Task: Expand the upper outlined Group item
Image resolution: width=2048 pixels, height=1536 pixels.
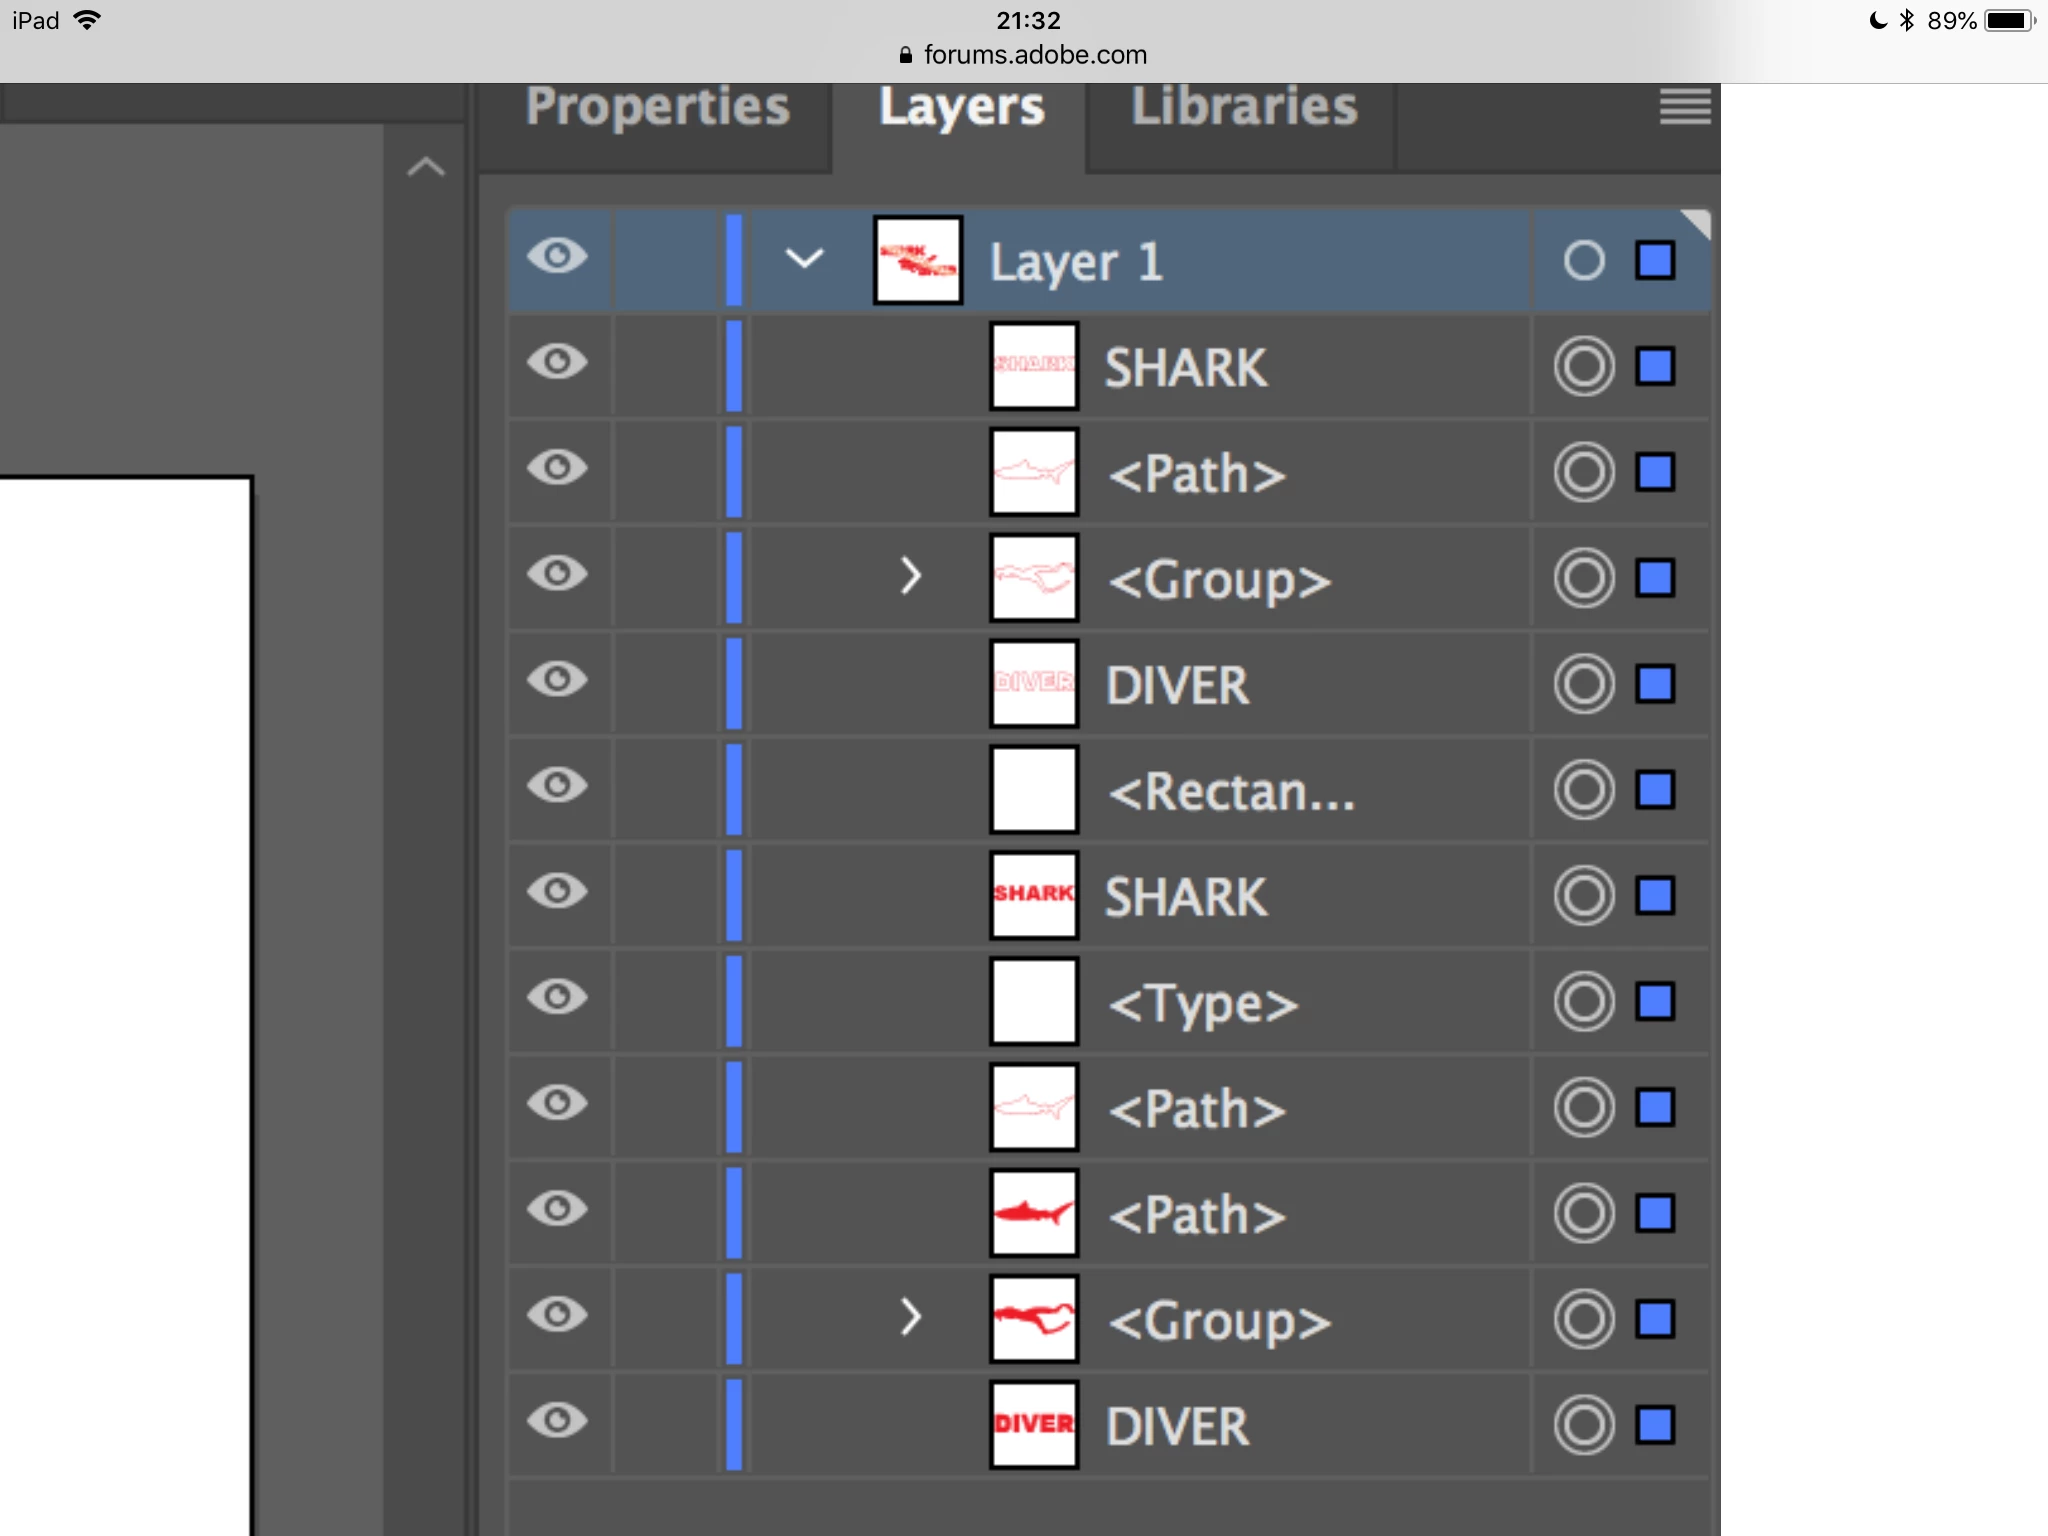Action: (910, 576)
